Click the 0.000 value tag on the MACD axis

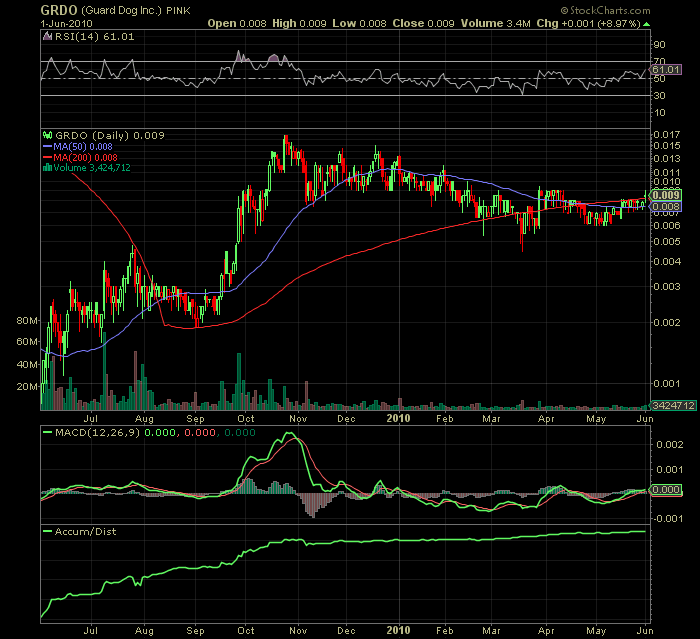pos(666,490)
